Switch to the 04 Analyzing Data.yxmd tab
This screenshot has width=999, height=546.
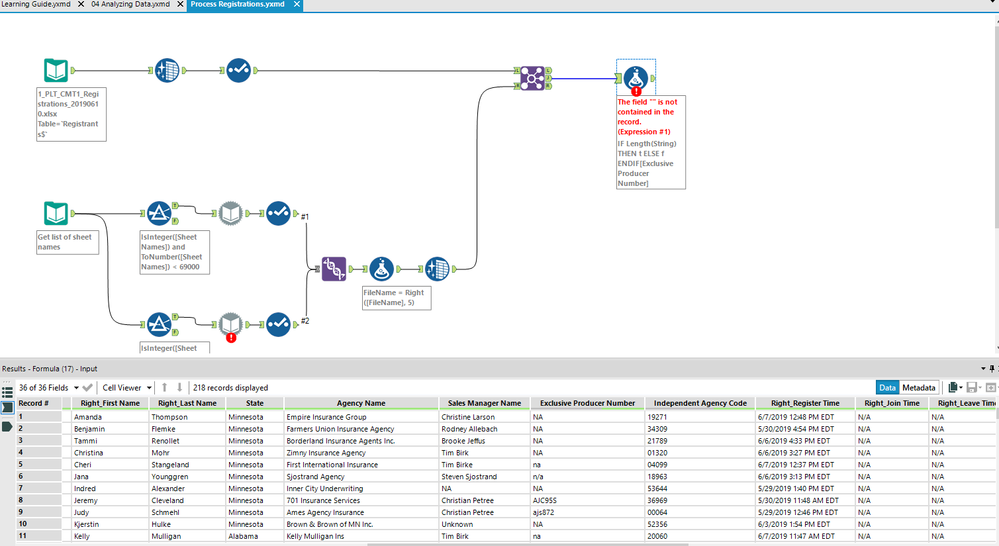131,4
